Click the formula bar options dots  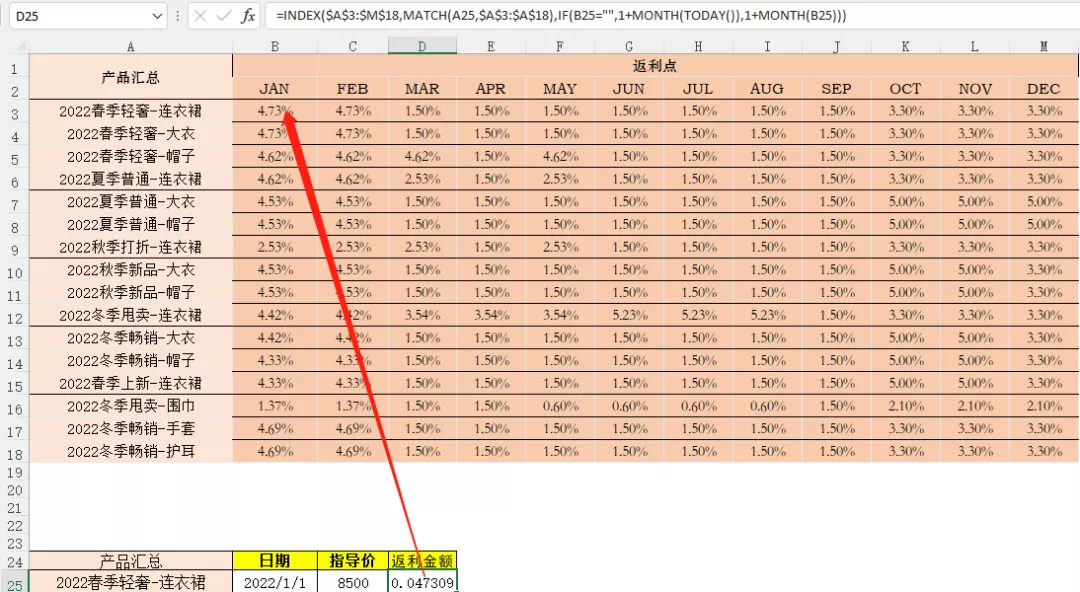point(178,16)
